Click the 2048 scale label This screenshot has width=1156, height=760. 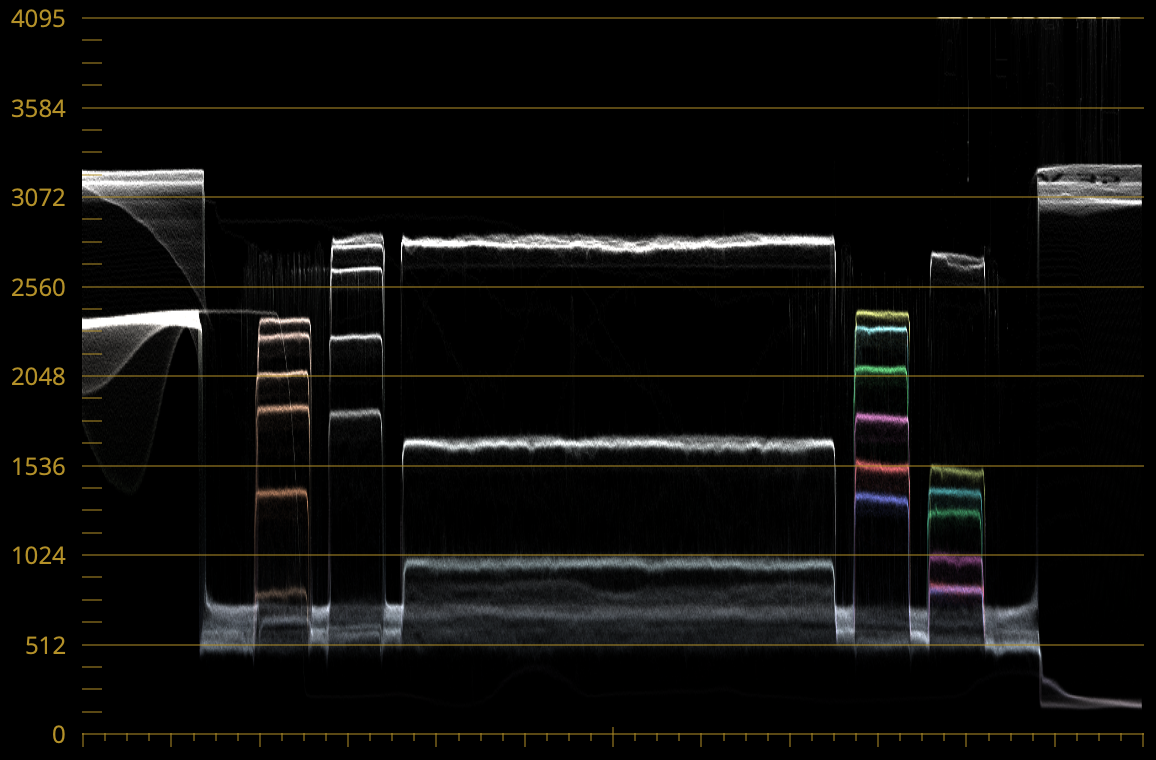tap(37, 376)
